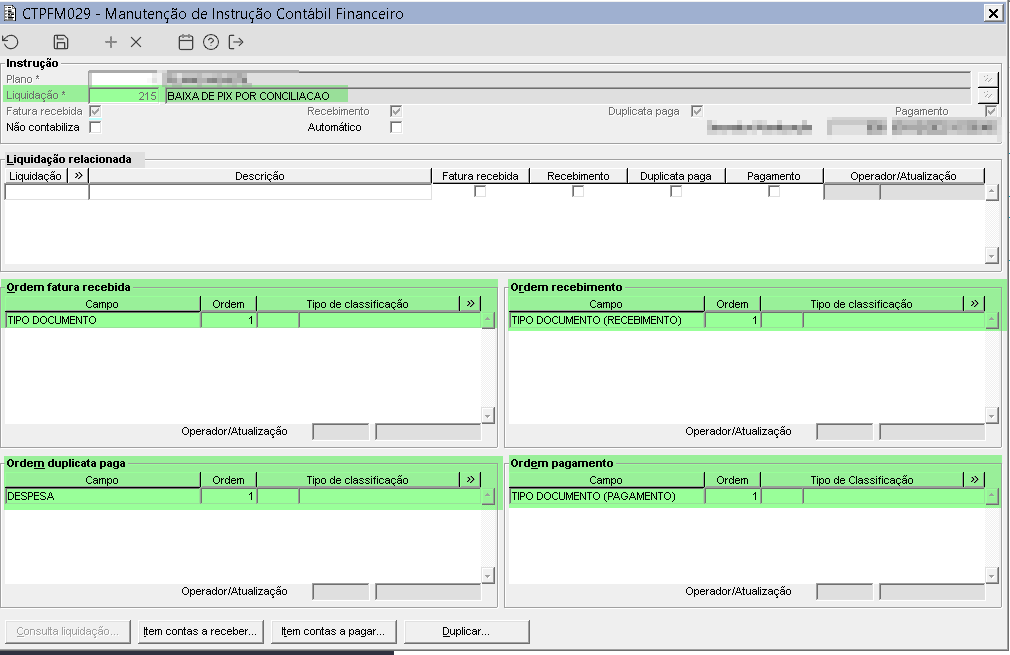Click Ordem value 1 in TIPO DOCUMENTO (RECEBIMENTO) row

732,320
